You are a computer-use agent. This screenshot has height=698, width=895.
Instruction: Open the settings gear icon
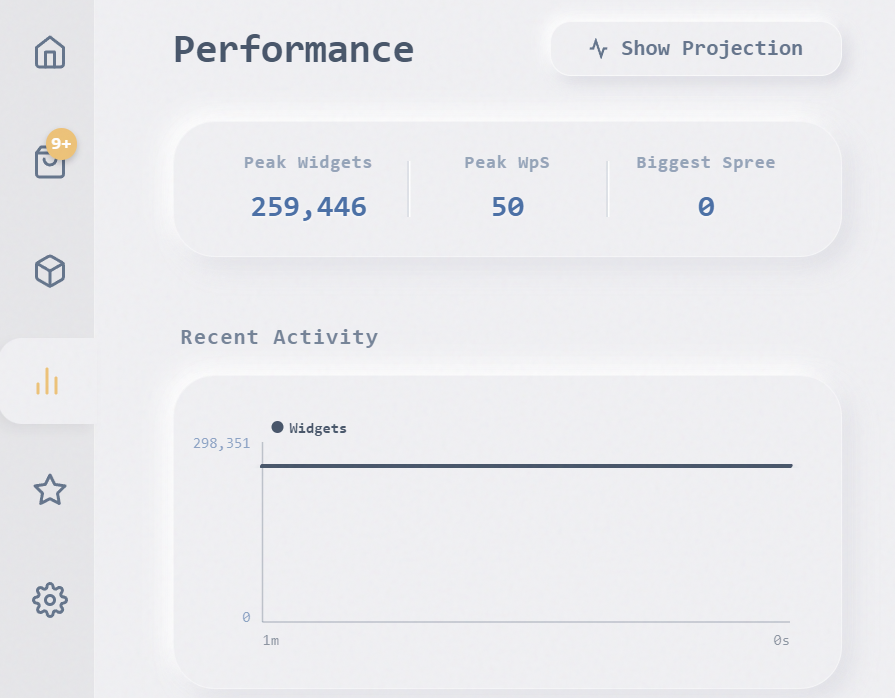click(x=50, y=600)
